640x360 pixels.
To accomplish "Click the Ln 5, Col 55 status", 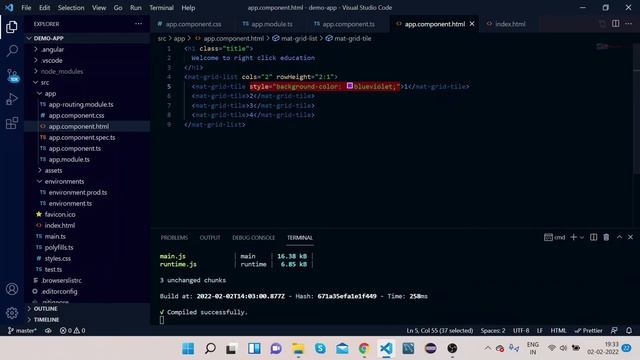I will 440,331.
